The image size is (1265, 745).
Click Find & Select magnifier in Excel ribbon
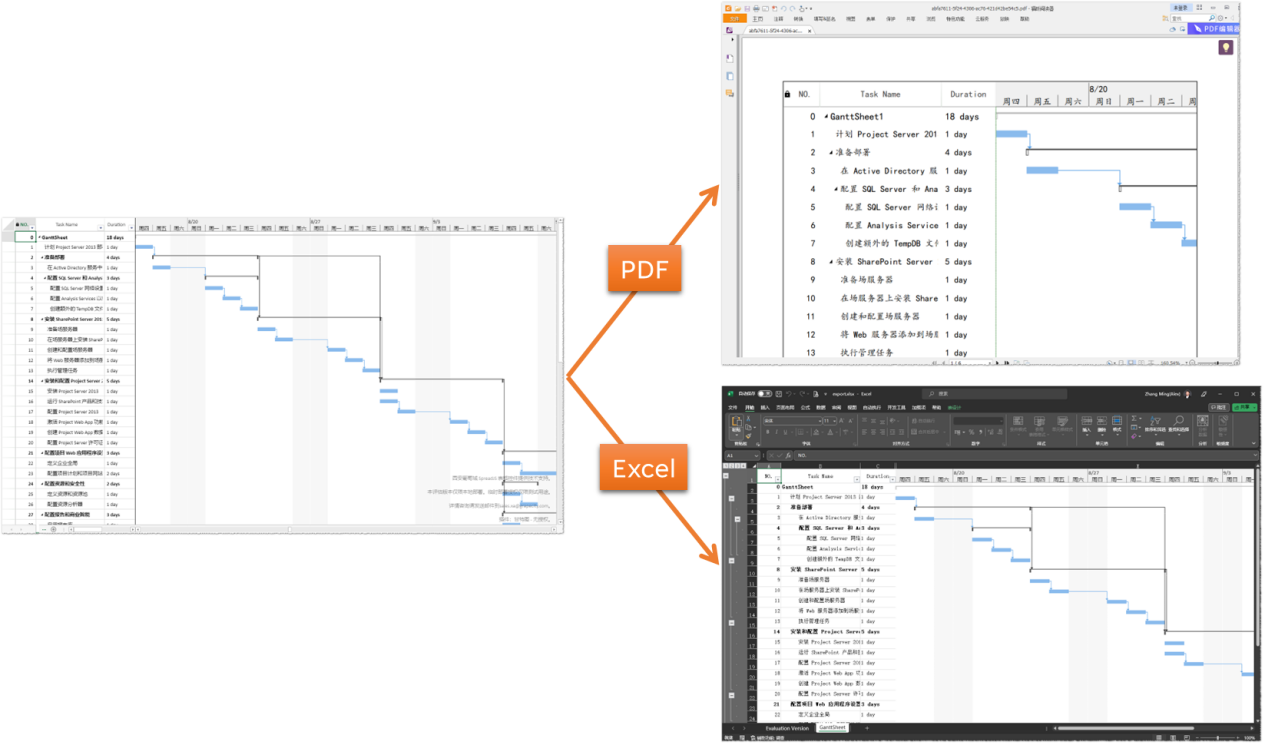click(x=1179, y=420)
